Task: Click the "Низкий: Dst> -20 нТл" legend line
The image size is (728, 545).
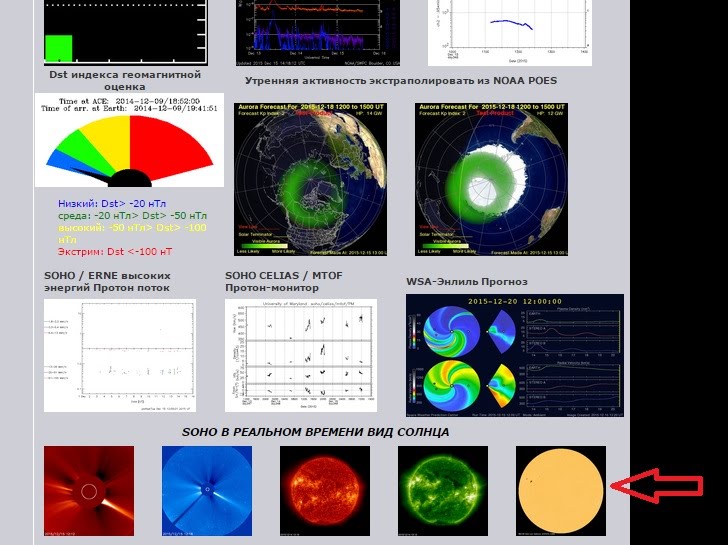Action: pyautogui.click(x=112, y=203)
